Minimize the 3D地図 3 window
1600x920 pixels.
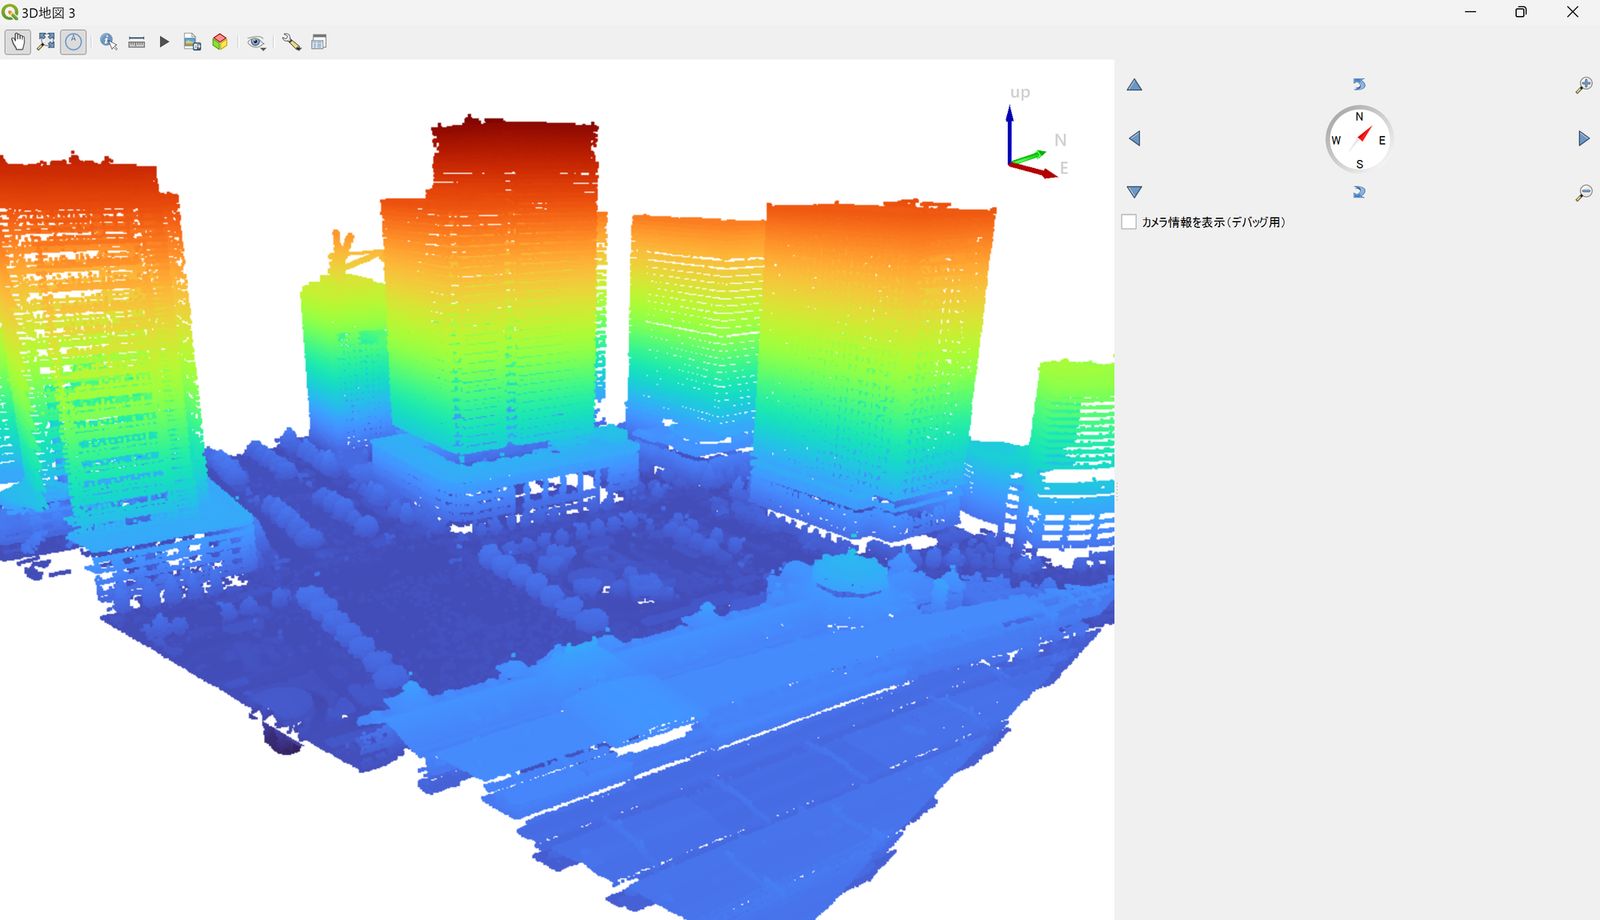point(1470,12)
